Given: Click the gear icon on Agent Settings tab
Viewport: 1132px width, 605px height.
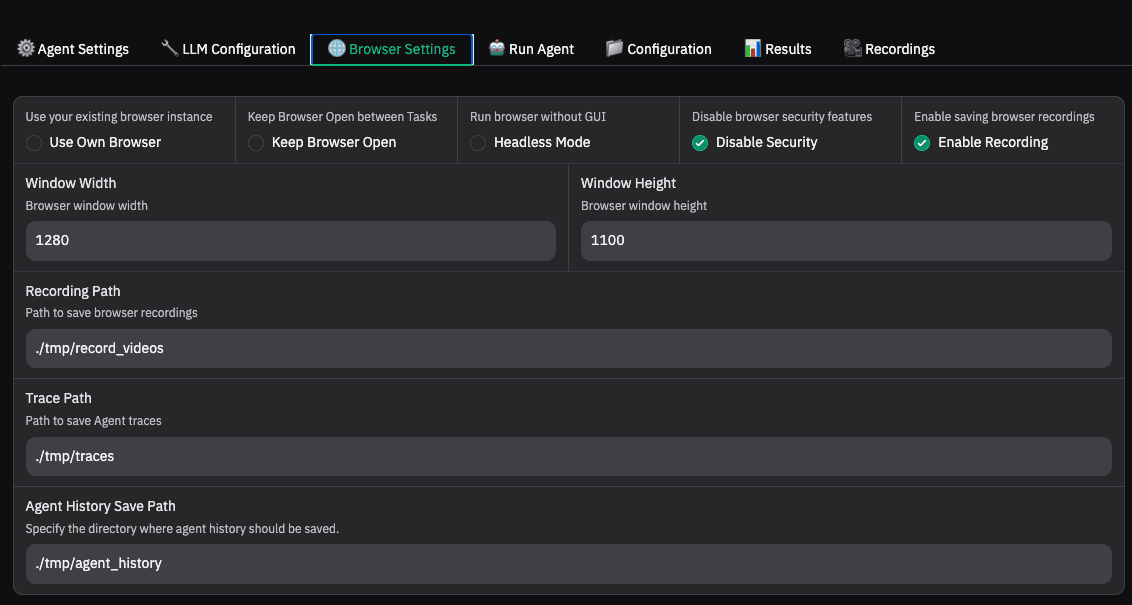Looking at the screenshot, I should coord(26,48).
